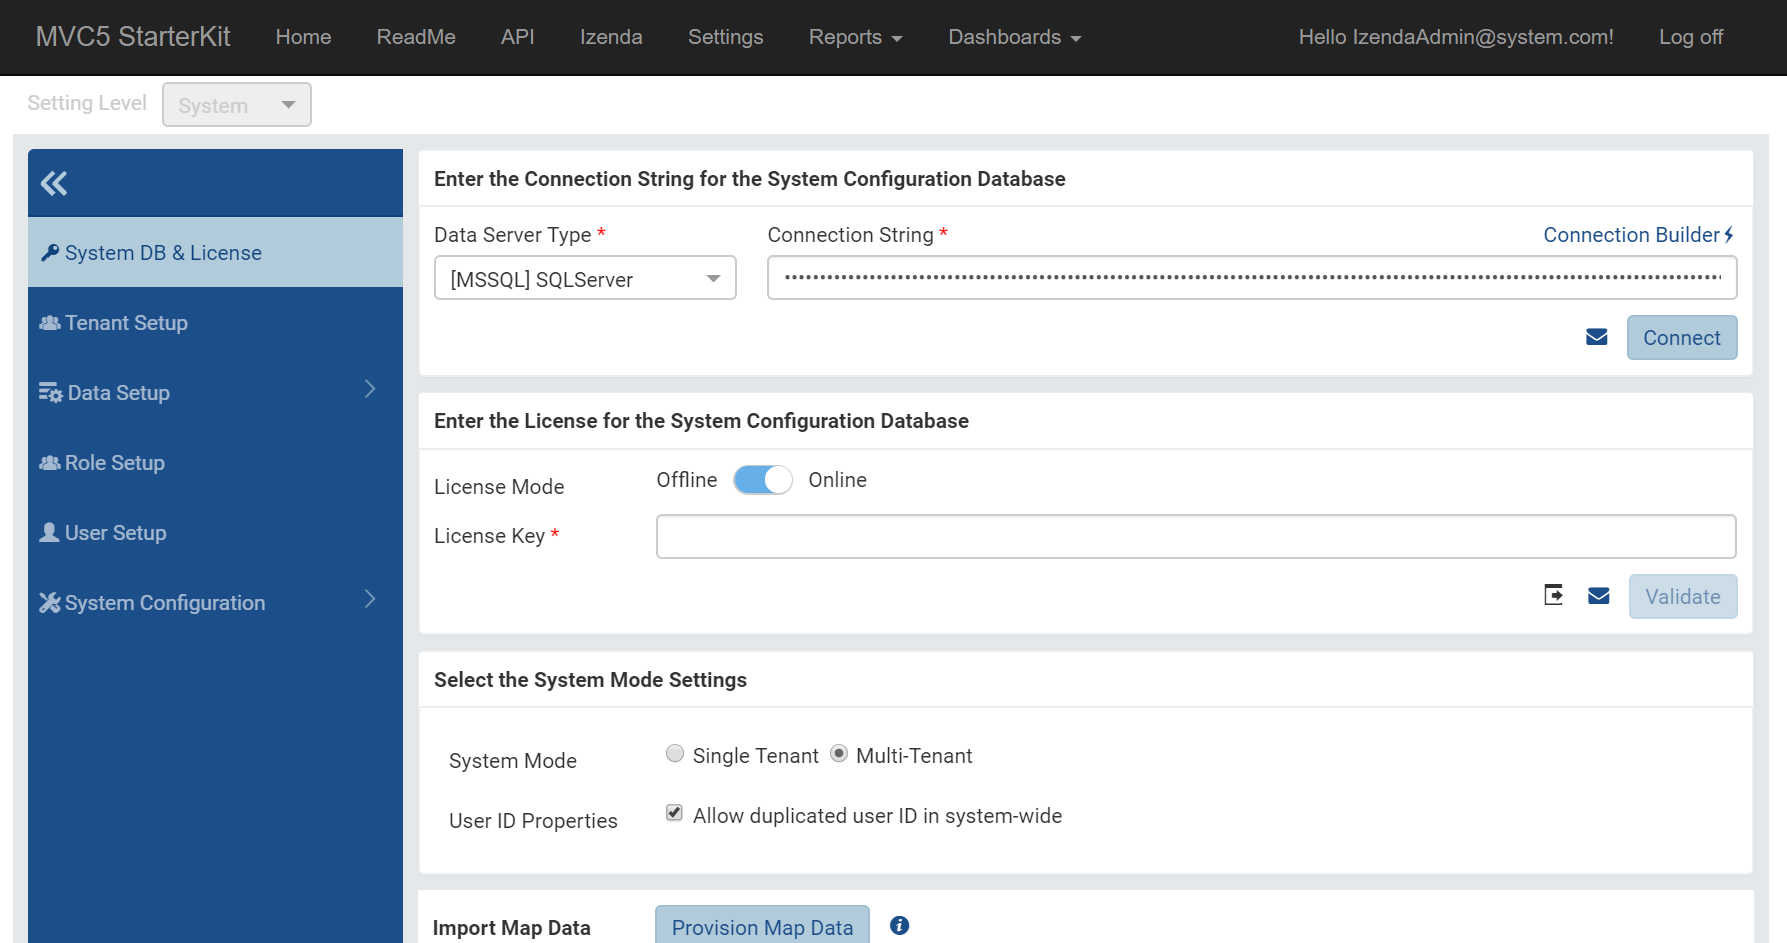
Task: Click the MVC5 StarterKit brand link
Action: [133, 37]
